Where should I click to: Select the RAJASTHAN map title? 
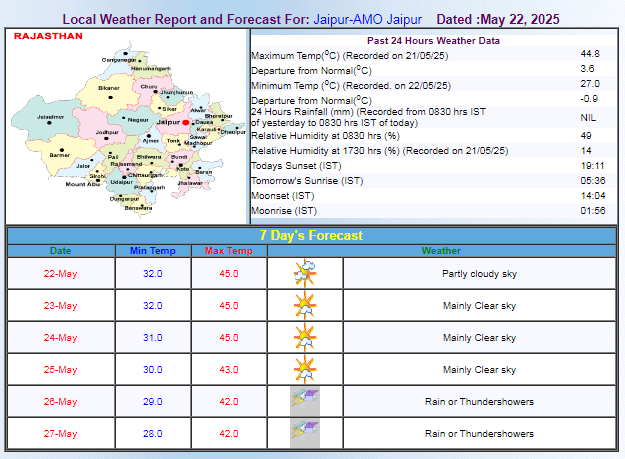[x=48, y=36]
